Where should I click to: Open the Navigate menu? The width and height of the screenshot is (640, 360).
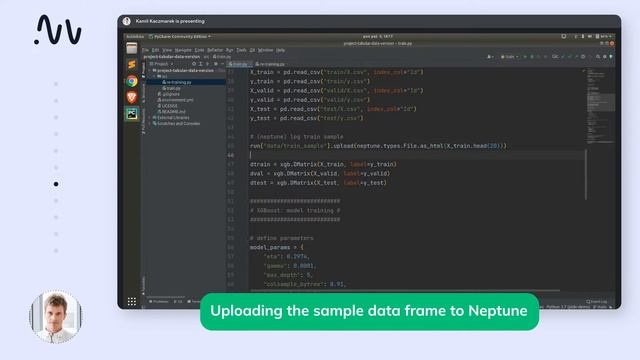coord(183,50)
